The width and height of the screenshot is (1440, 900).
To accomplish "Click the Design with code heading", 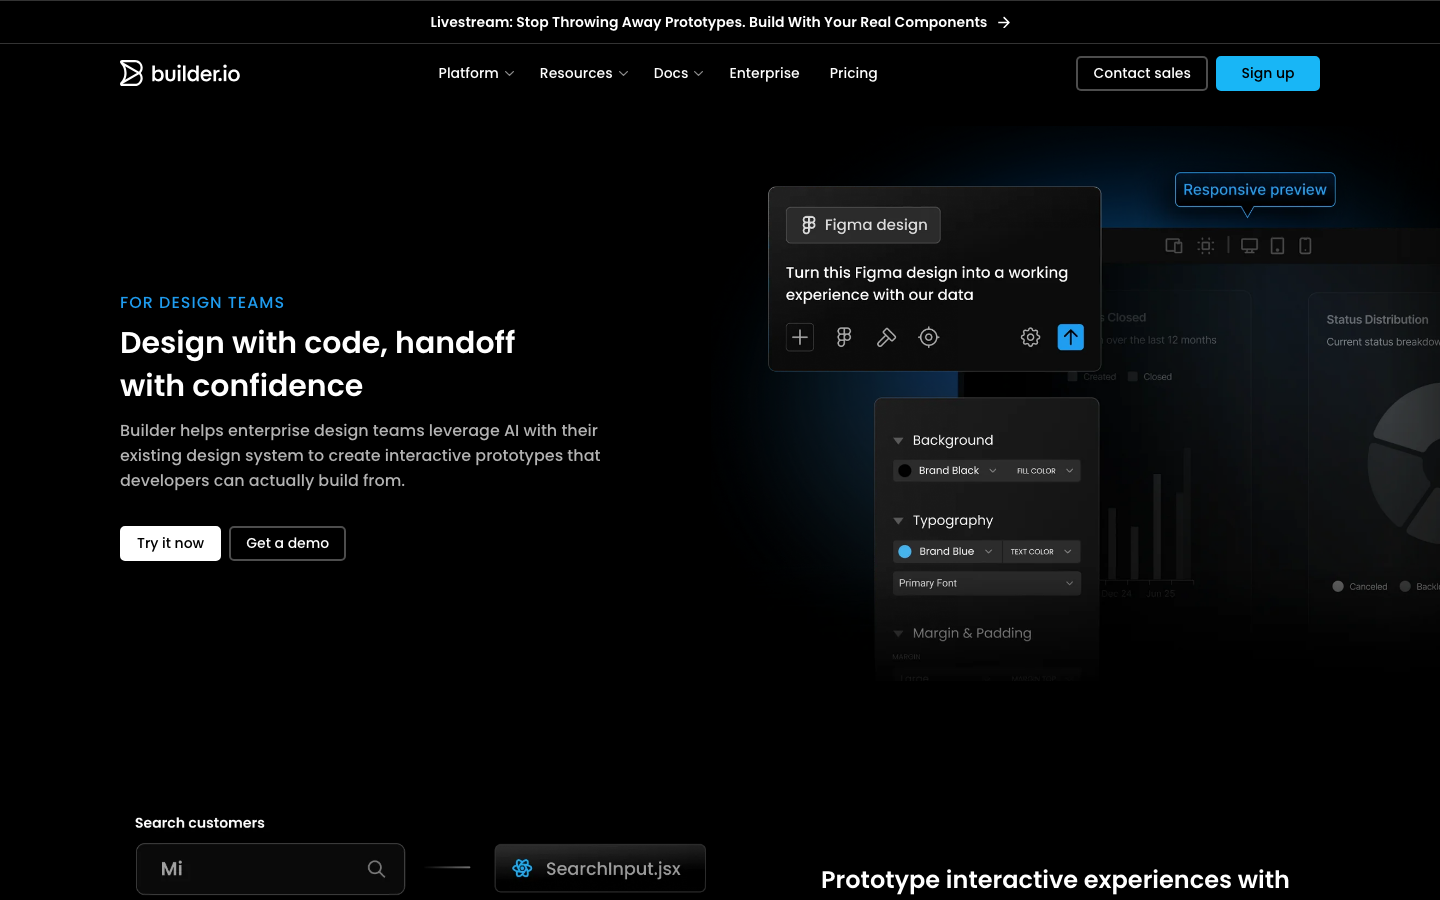I will (x=318, y=364).
